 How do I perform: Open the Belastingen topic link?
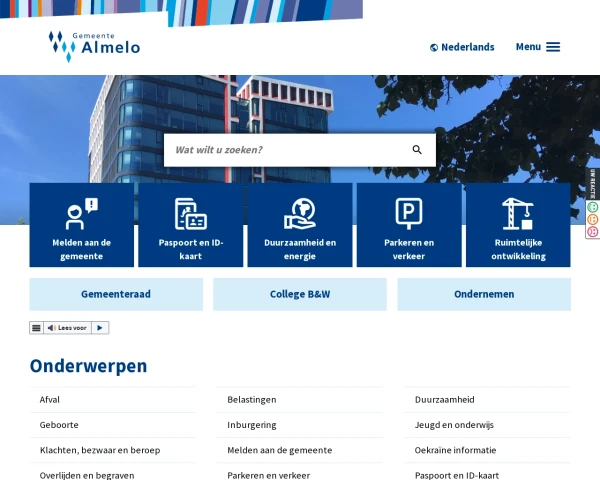click(x=252, y=400)
